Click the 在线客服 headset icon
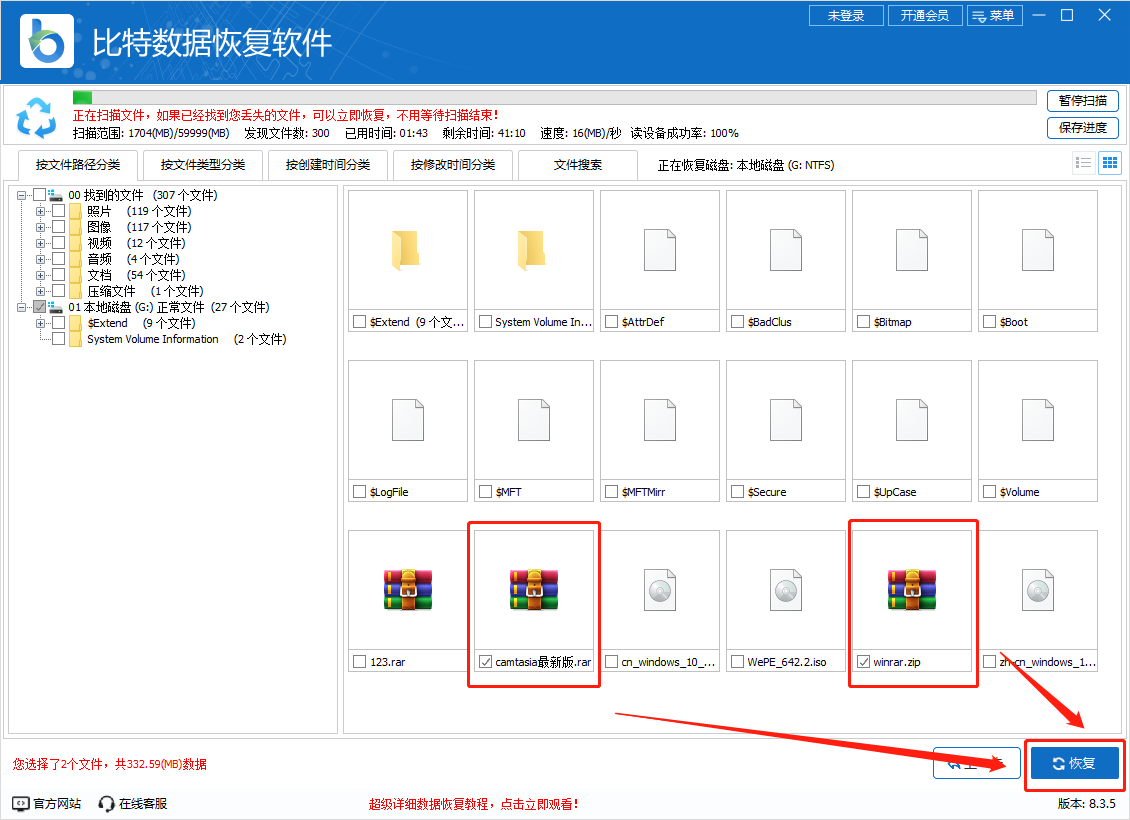The image size is (1130, 820). [x=105, y=802]
